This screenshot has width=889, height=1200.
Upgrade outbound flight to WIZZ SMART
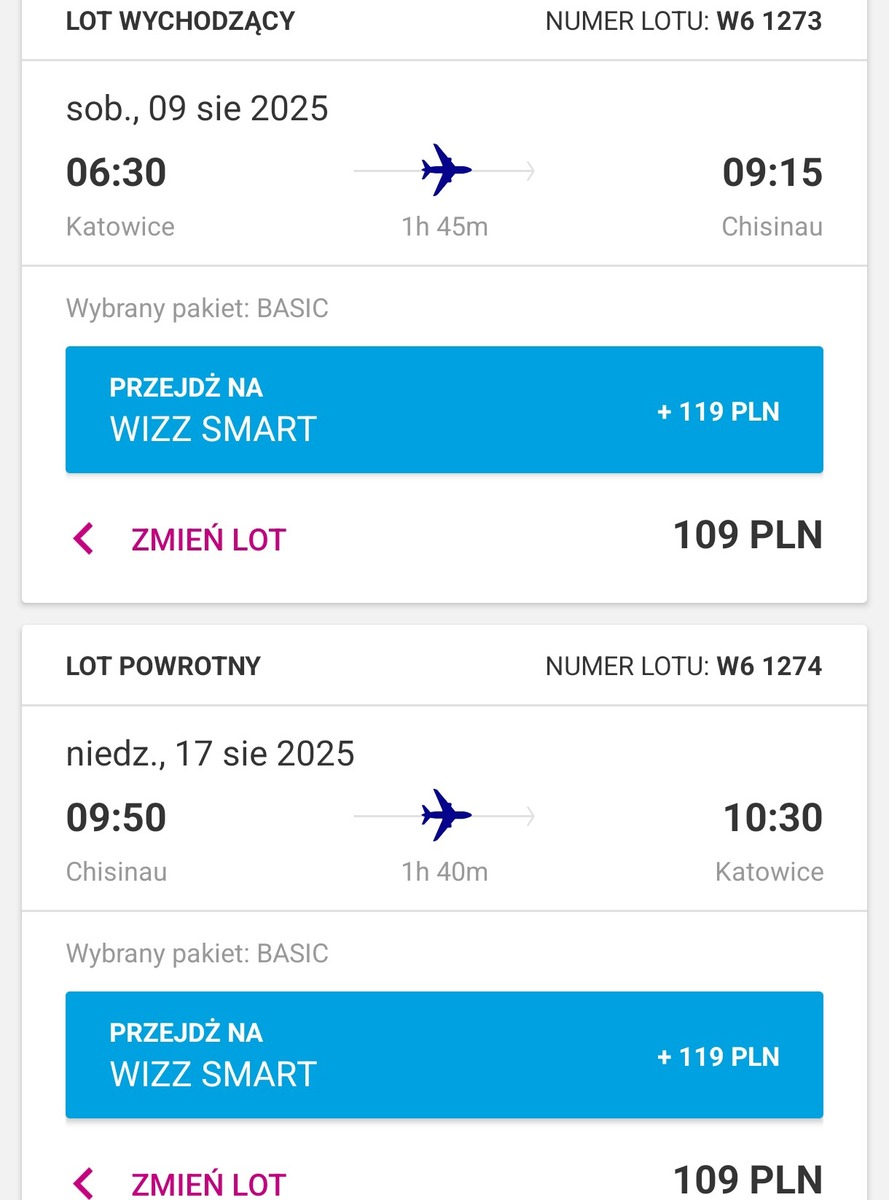pos(444,409)
